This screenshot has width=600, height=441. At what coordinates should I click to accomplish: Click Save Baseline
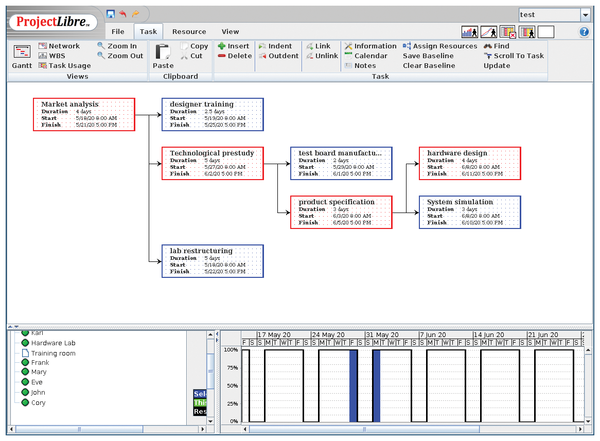pos(428,56)
